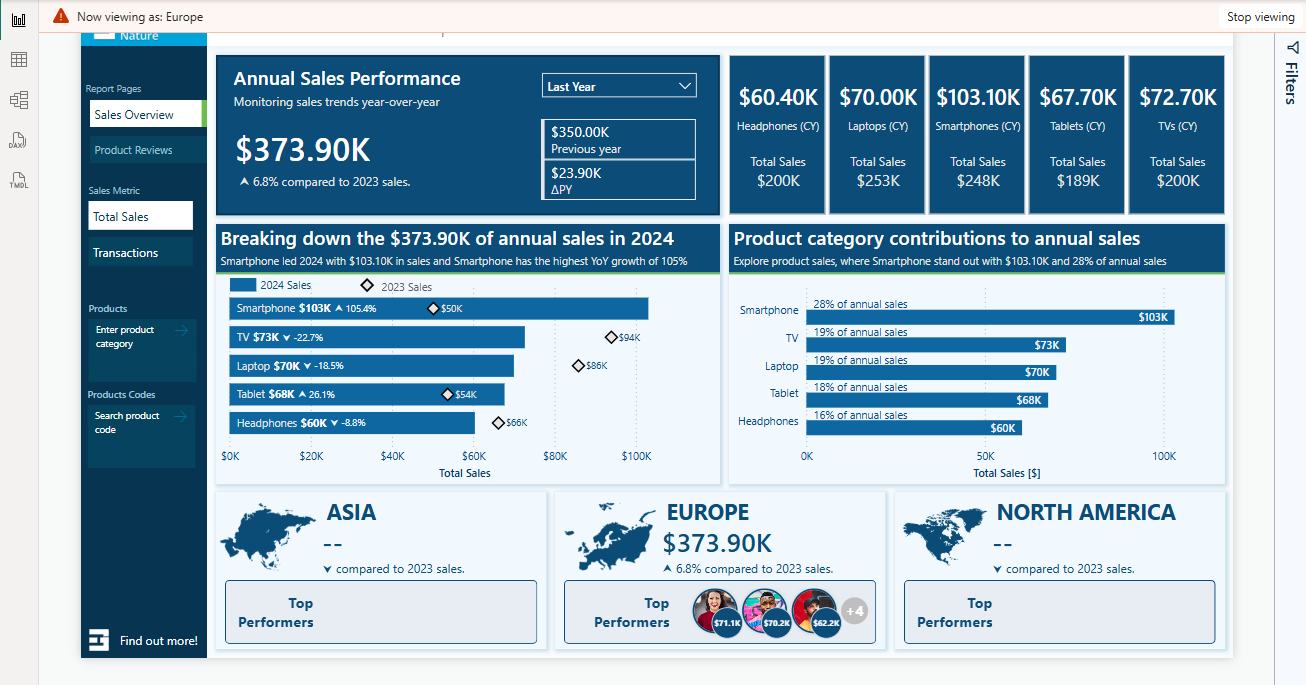1306x685 pixels.
Task: Open Table view from the sidebar
Action: click(18, 59)
